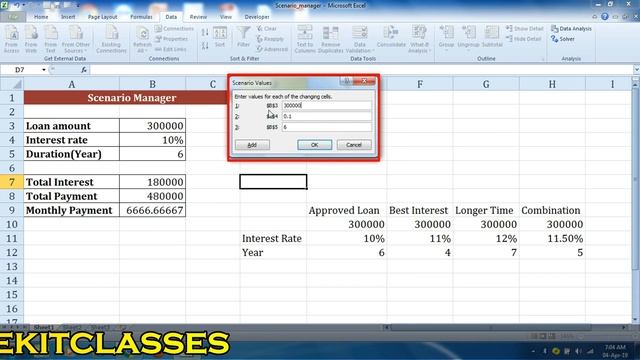
Task: Click the Consolidate icon
Action: coord(391,37)
